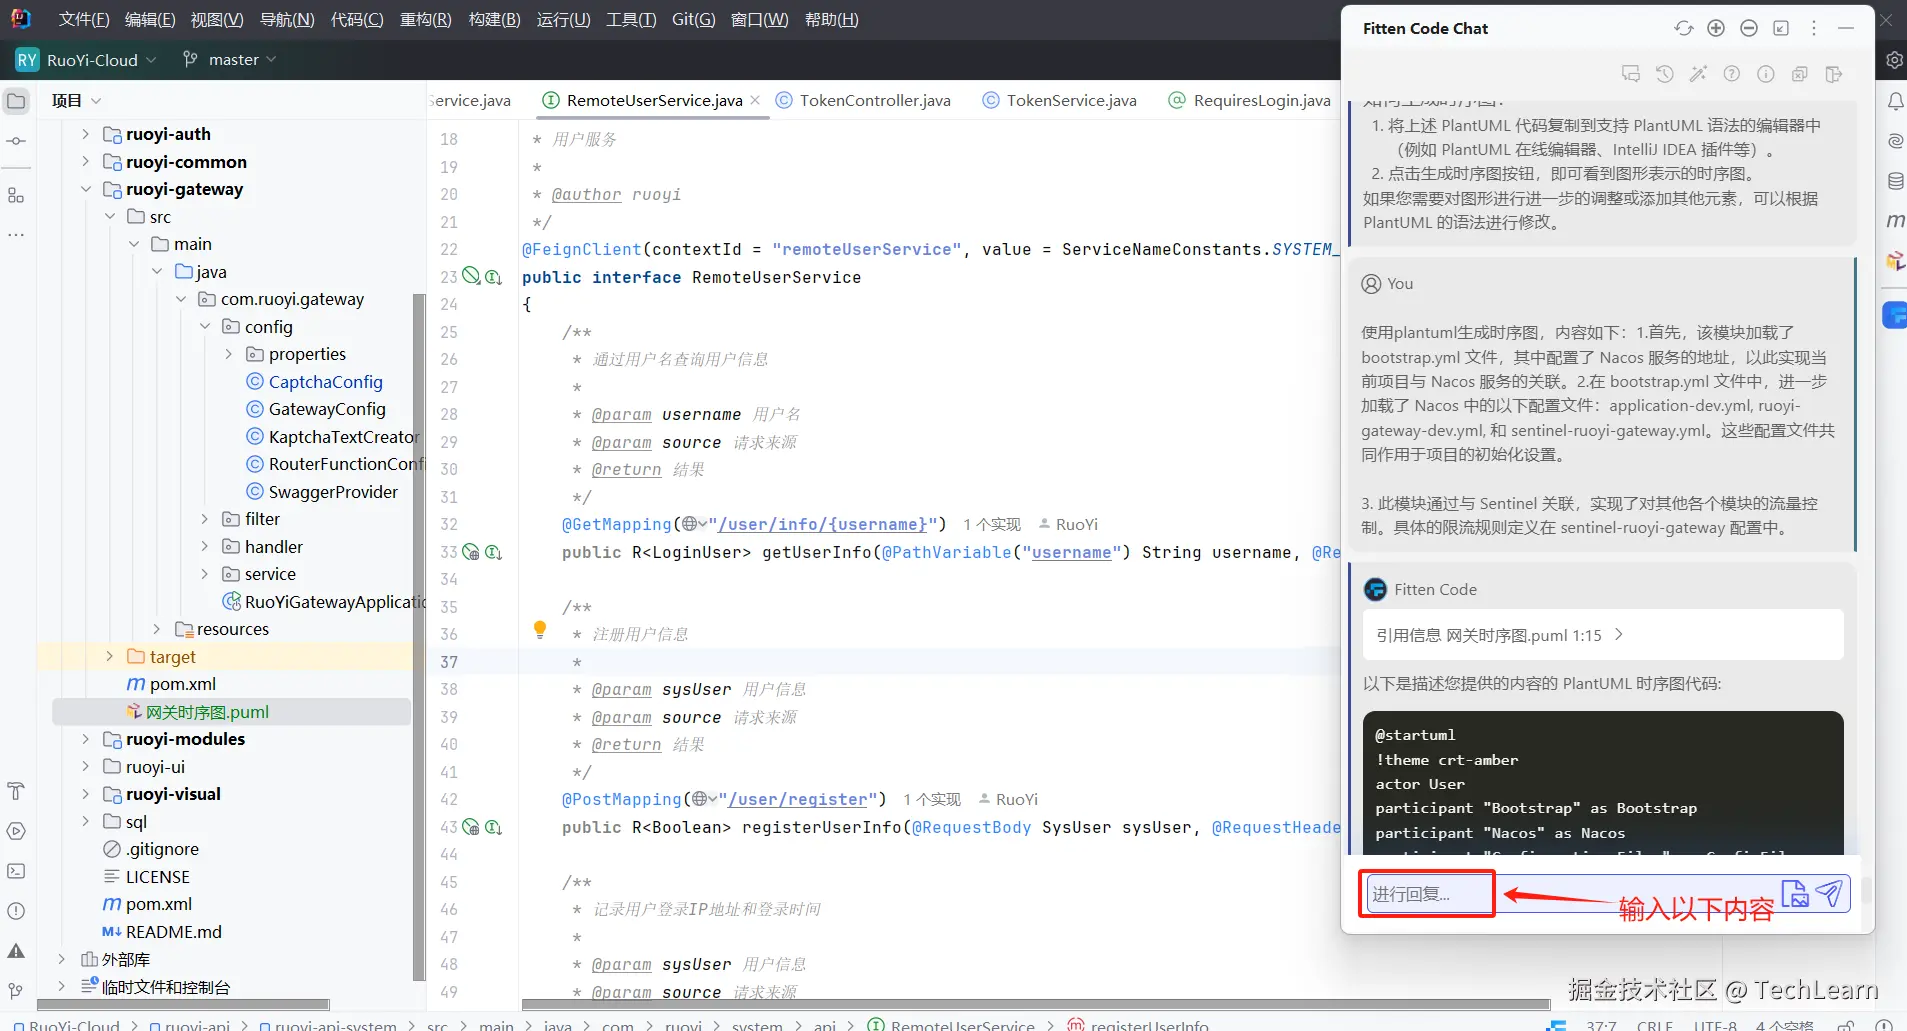
Task: Open the Database tool window
Action: [1895, 181]
